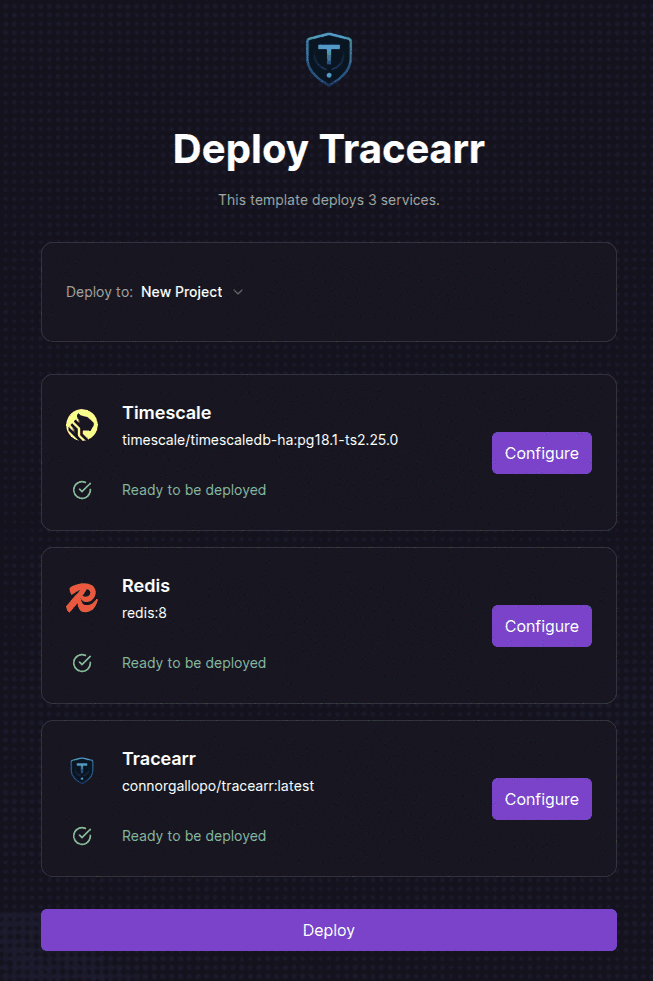Configure the Timescale service
This screenshot has width=653, height=981.
point(541,453)
